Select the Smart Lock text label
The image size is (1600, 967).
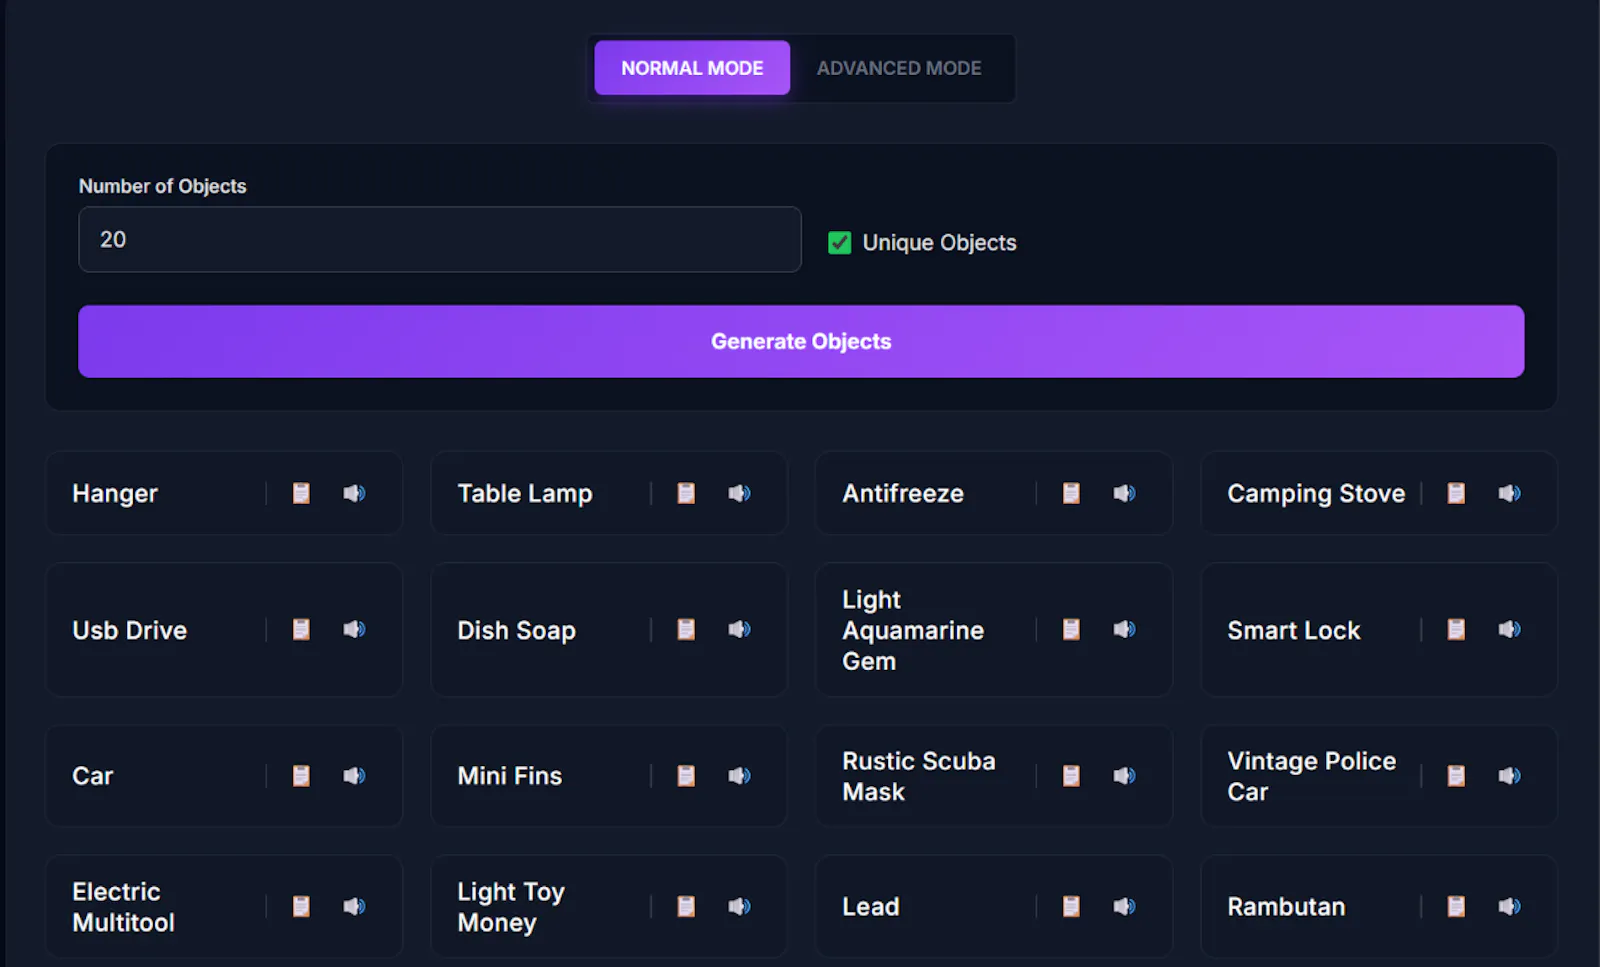pos(1294,630)
